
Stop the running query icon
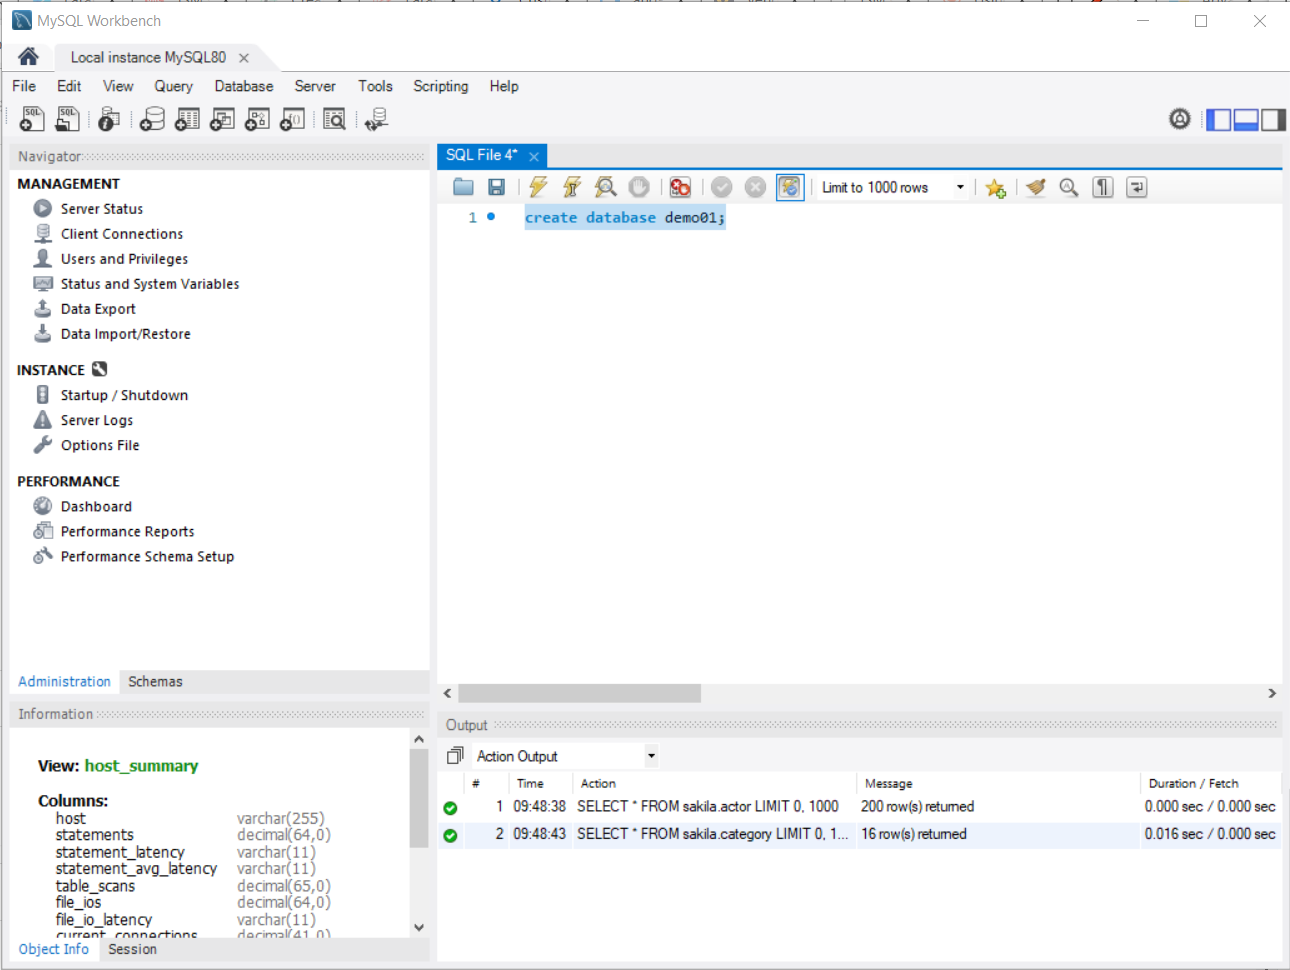pos(639,187)
